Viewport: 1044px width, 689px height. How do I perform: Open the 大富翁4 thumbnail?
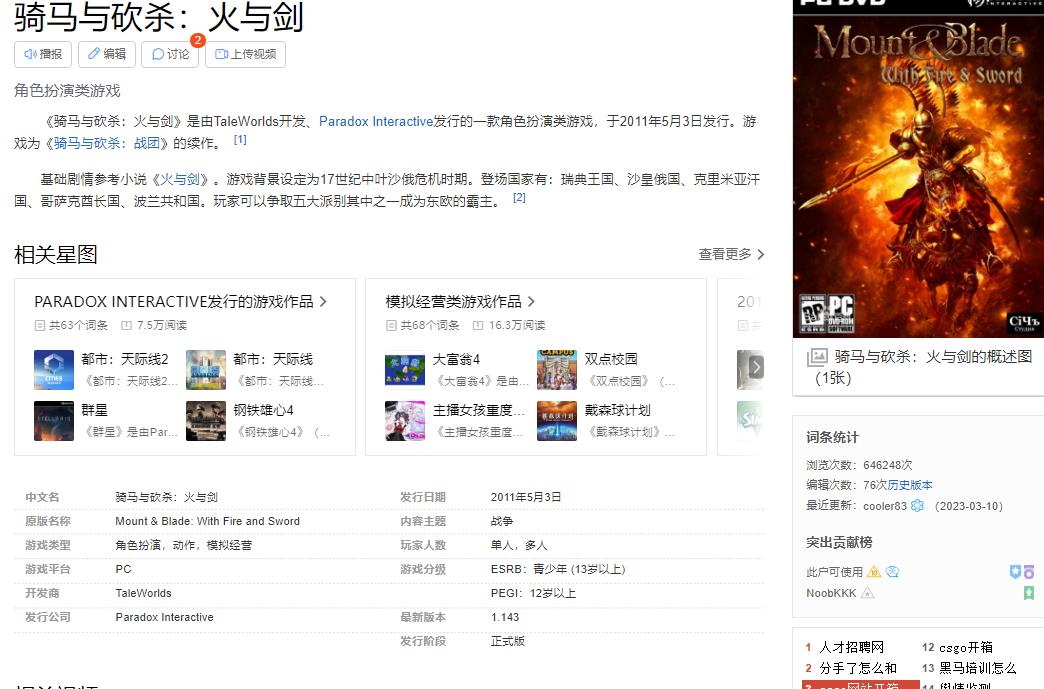pyautogui.click(x=405, y=369)
